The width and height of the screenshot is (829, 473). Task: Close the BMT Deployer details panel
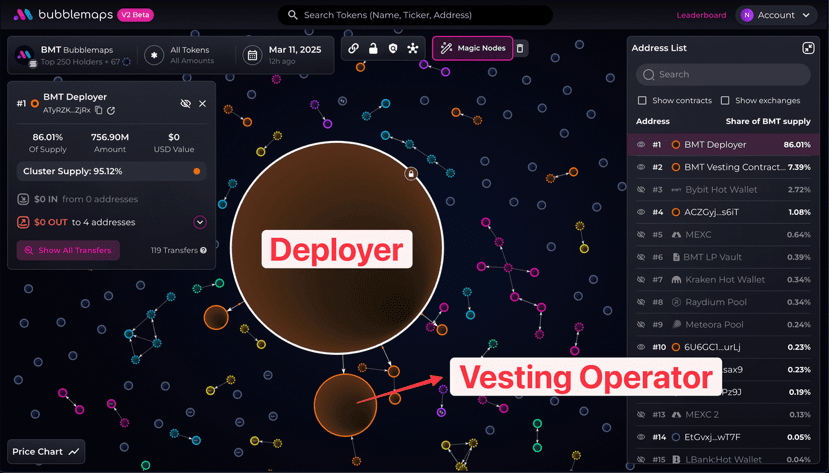[x=202, y=104]
